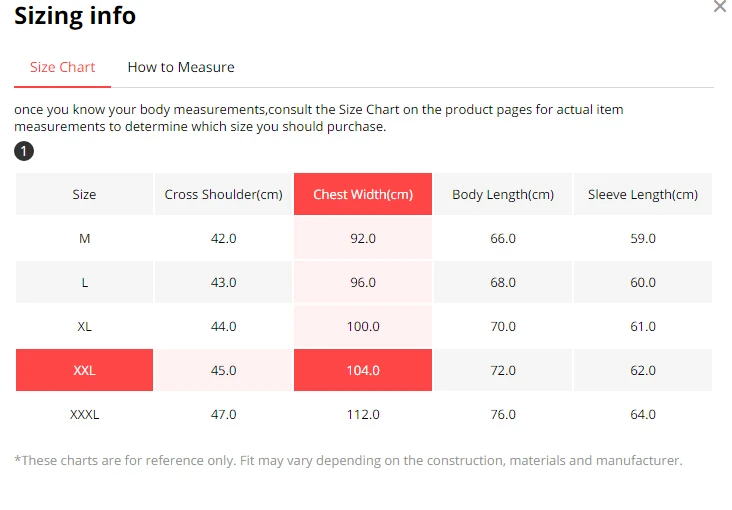Click the 64.0 sleeve length value

pyautogui.click(x=643, y=414)
